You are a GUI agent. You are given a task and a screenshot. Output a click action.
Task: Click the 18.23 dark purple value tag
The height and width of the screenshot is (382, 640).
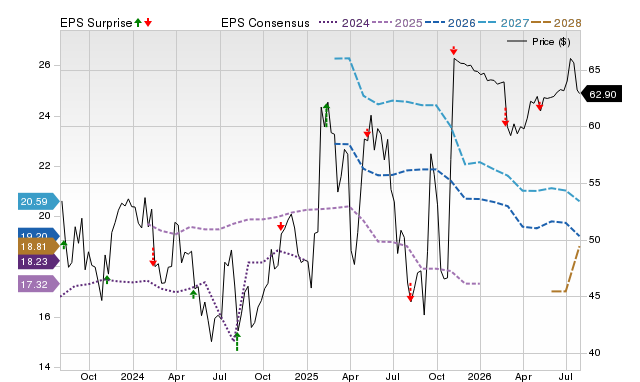point(38,261)
